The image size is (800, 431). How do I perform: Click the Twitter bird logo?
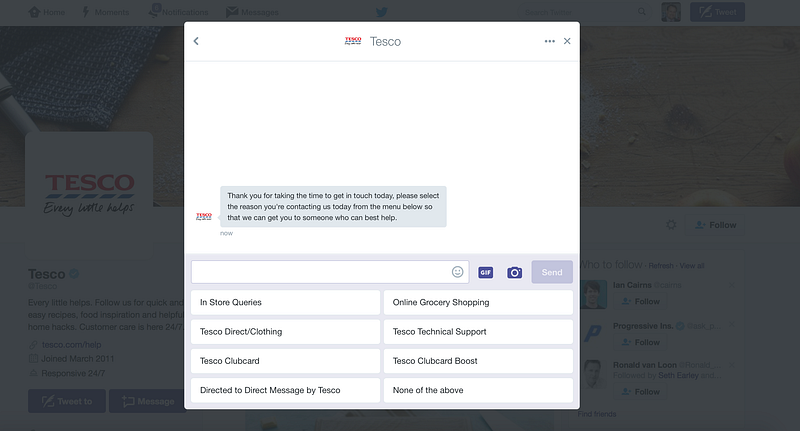click(x=382, y=12)
